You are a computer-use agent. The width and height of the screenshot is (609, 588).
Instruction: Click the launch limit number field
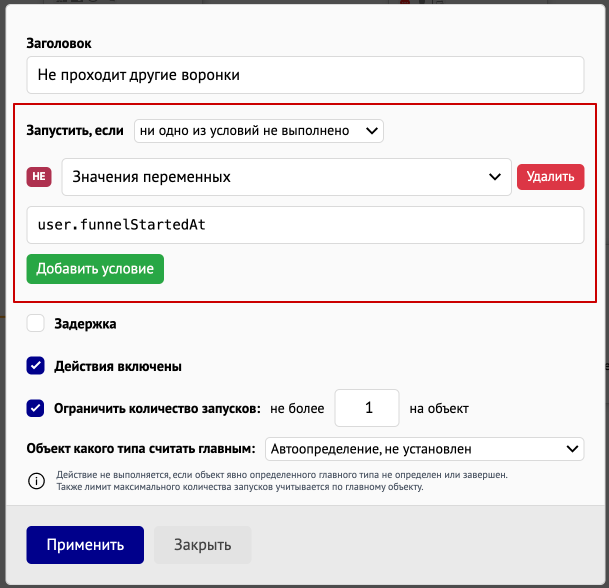[x=367, y=408]
